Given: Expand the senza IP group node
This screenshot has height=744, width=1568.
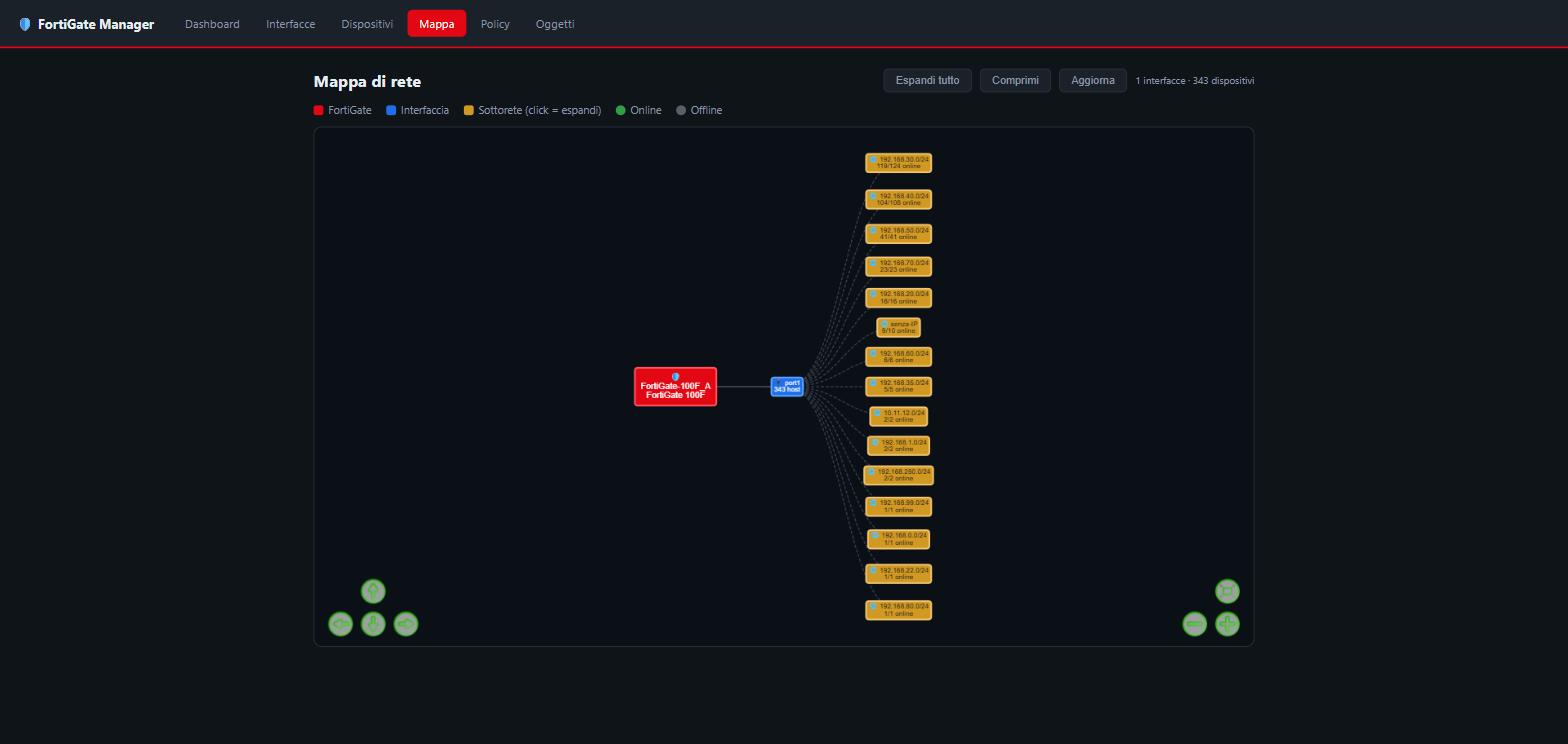Looking at the screenshot, I should [898, 328].
